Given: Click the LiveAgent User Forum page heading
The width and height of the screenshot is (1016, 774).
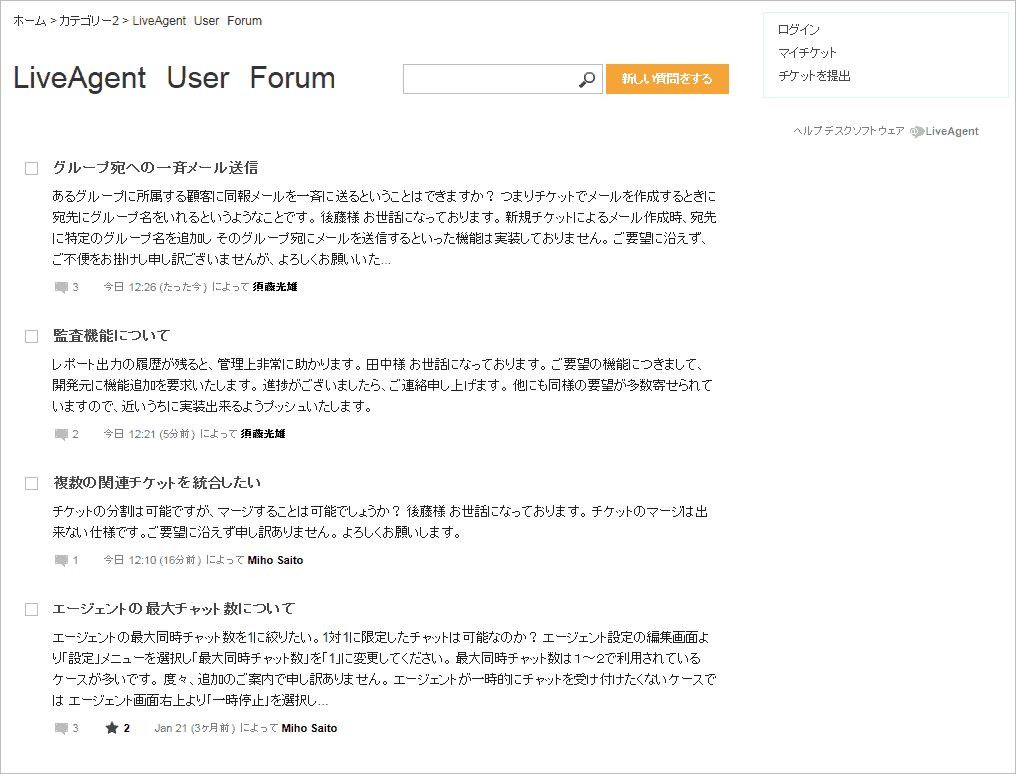Looking at the screenshot, I should 174,78.
